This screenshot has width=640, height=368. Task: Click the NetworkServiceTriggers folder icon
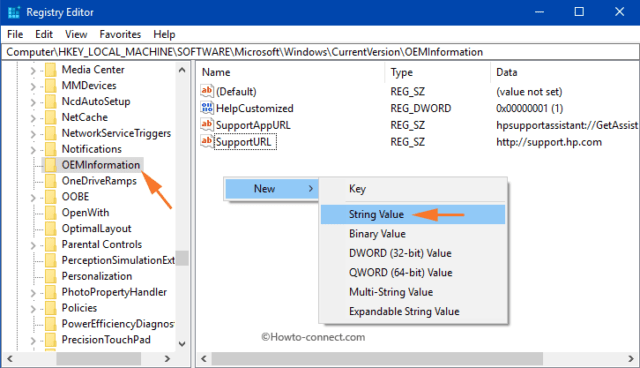pos(51,133)
